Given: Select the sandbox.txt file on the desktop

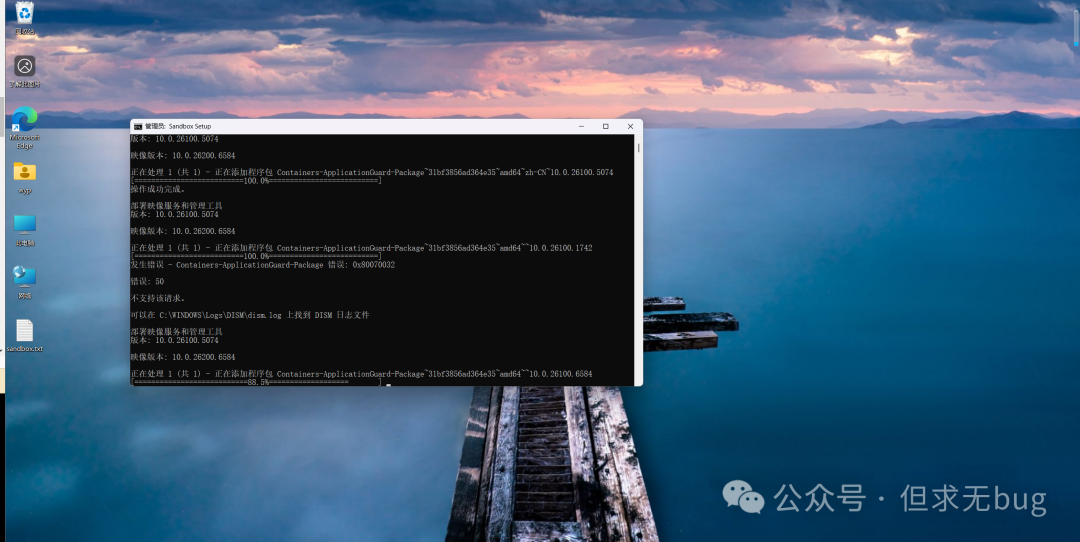Looking at the screenshot, I should 25,331.
